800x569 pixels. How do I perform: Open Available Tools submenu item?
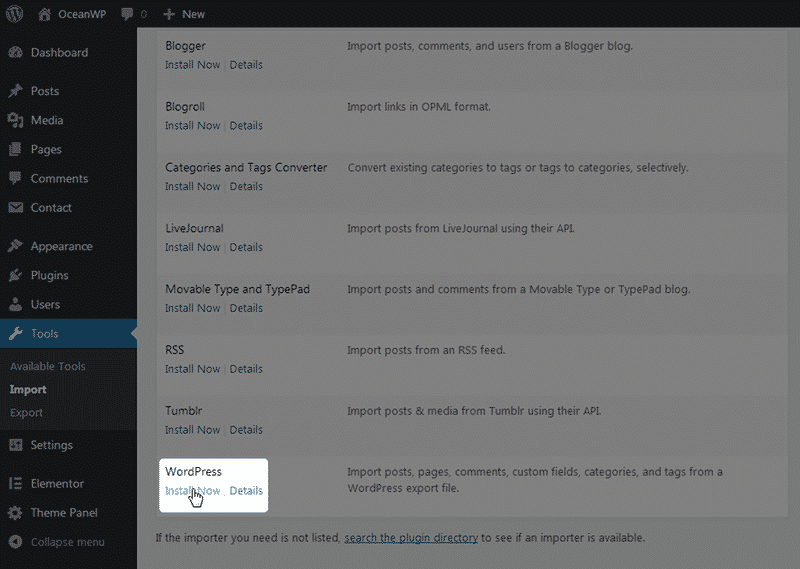[47, 366]
